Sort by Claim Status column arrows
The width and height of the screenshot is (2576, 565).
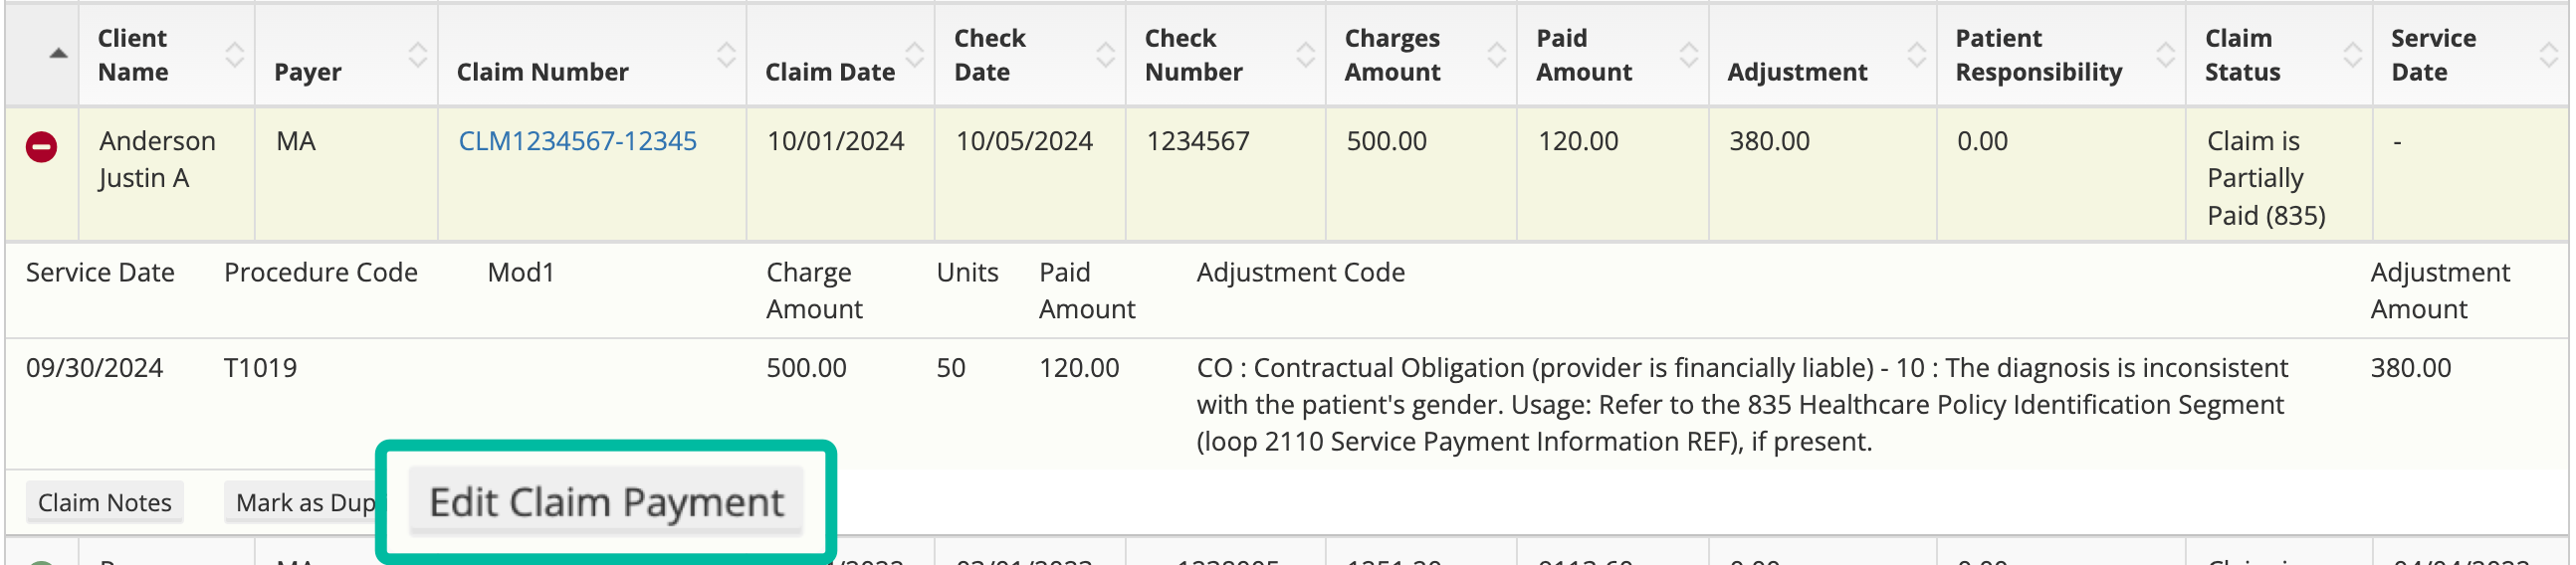(2353, 55)
